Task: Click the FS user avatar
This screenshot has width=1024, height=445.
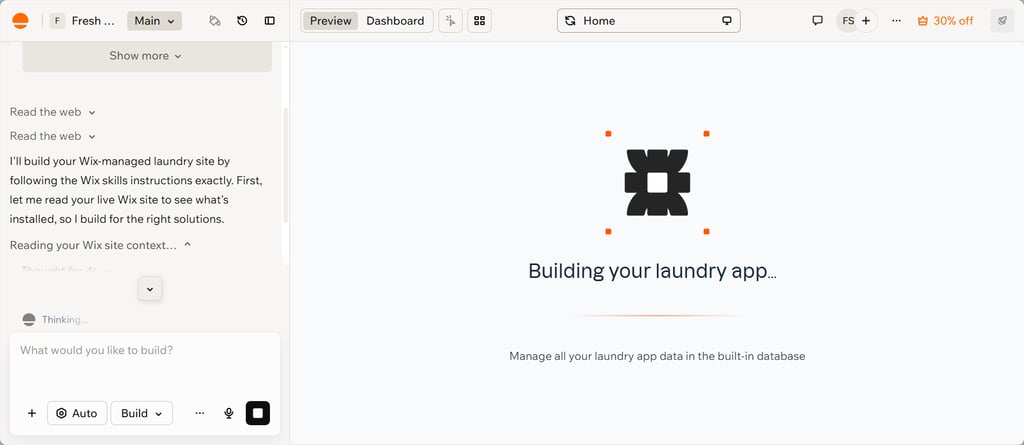Action: pyautogui.click(x=847, y=21)
